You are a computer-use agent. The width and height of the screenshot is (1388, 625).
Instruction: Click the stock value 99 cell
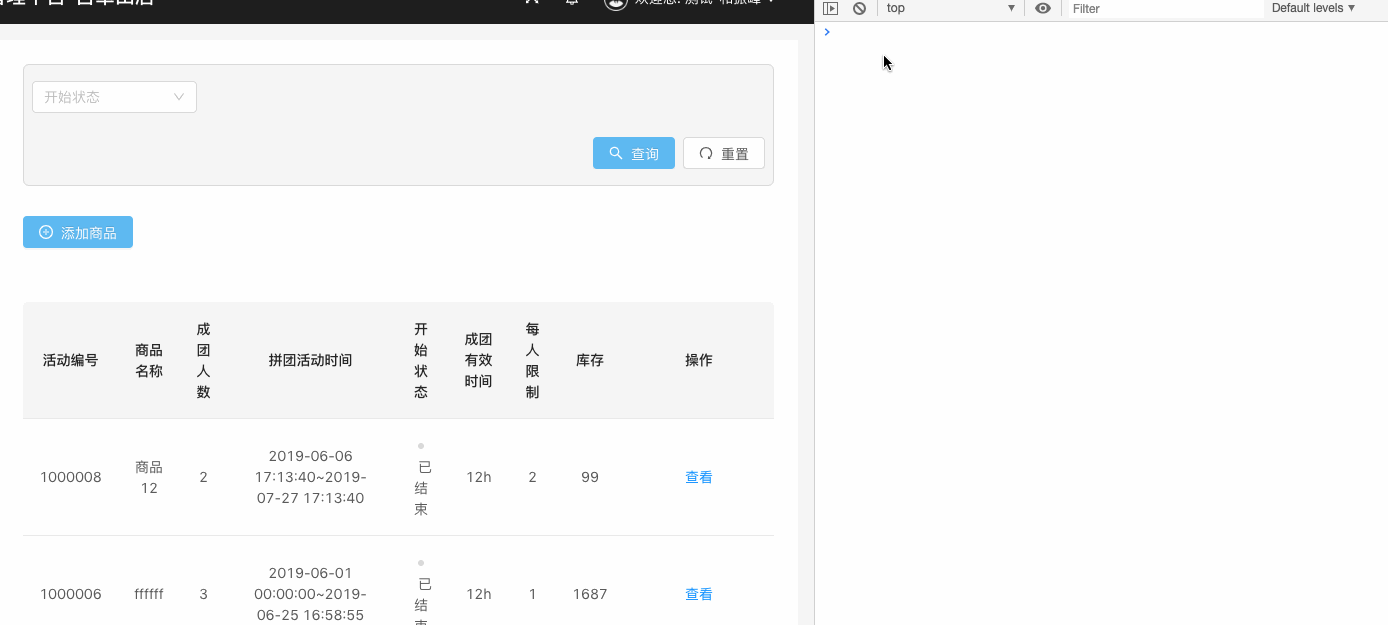590,477
